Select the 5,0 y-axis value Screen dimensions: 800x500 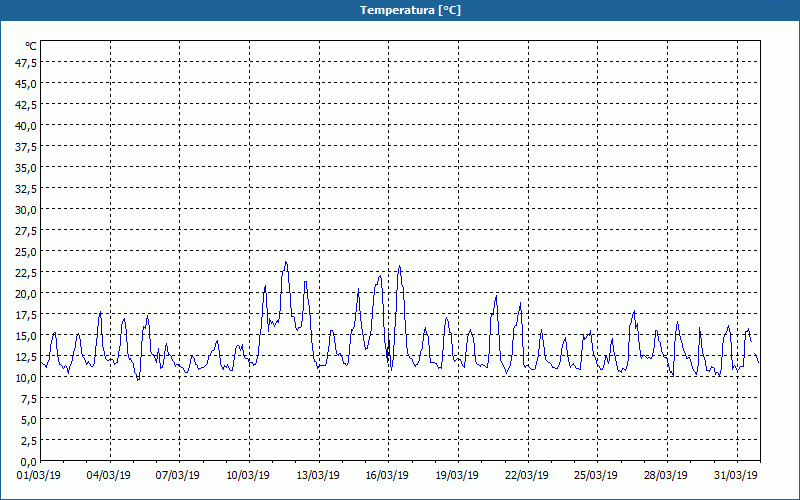coord(29,420)
